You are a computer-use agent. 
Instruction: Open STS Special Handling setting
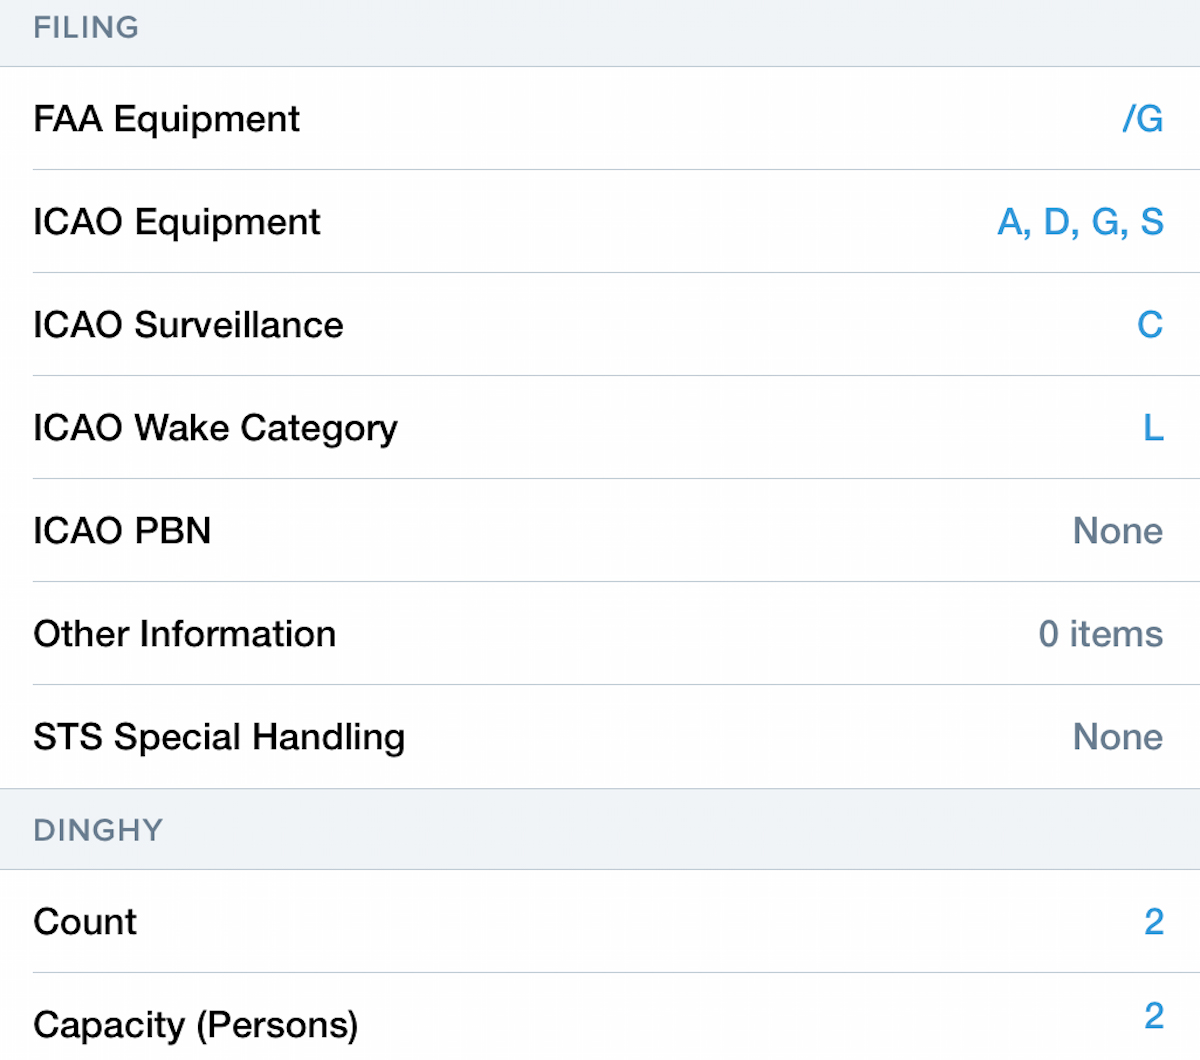219,737
